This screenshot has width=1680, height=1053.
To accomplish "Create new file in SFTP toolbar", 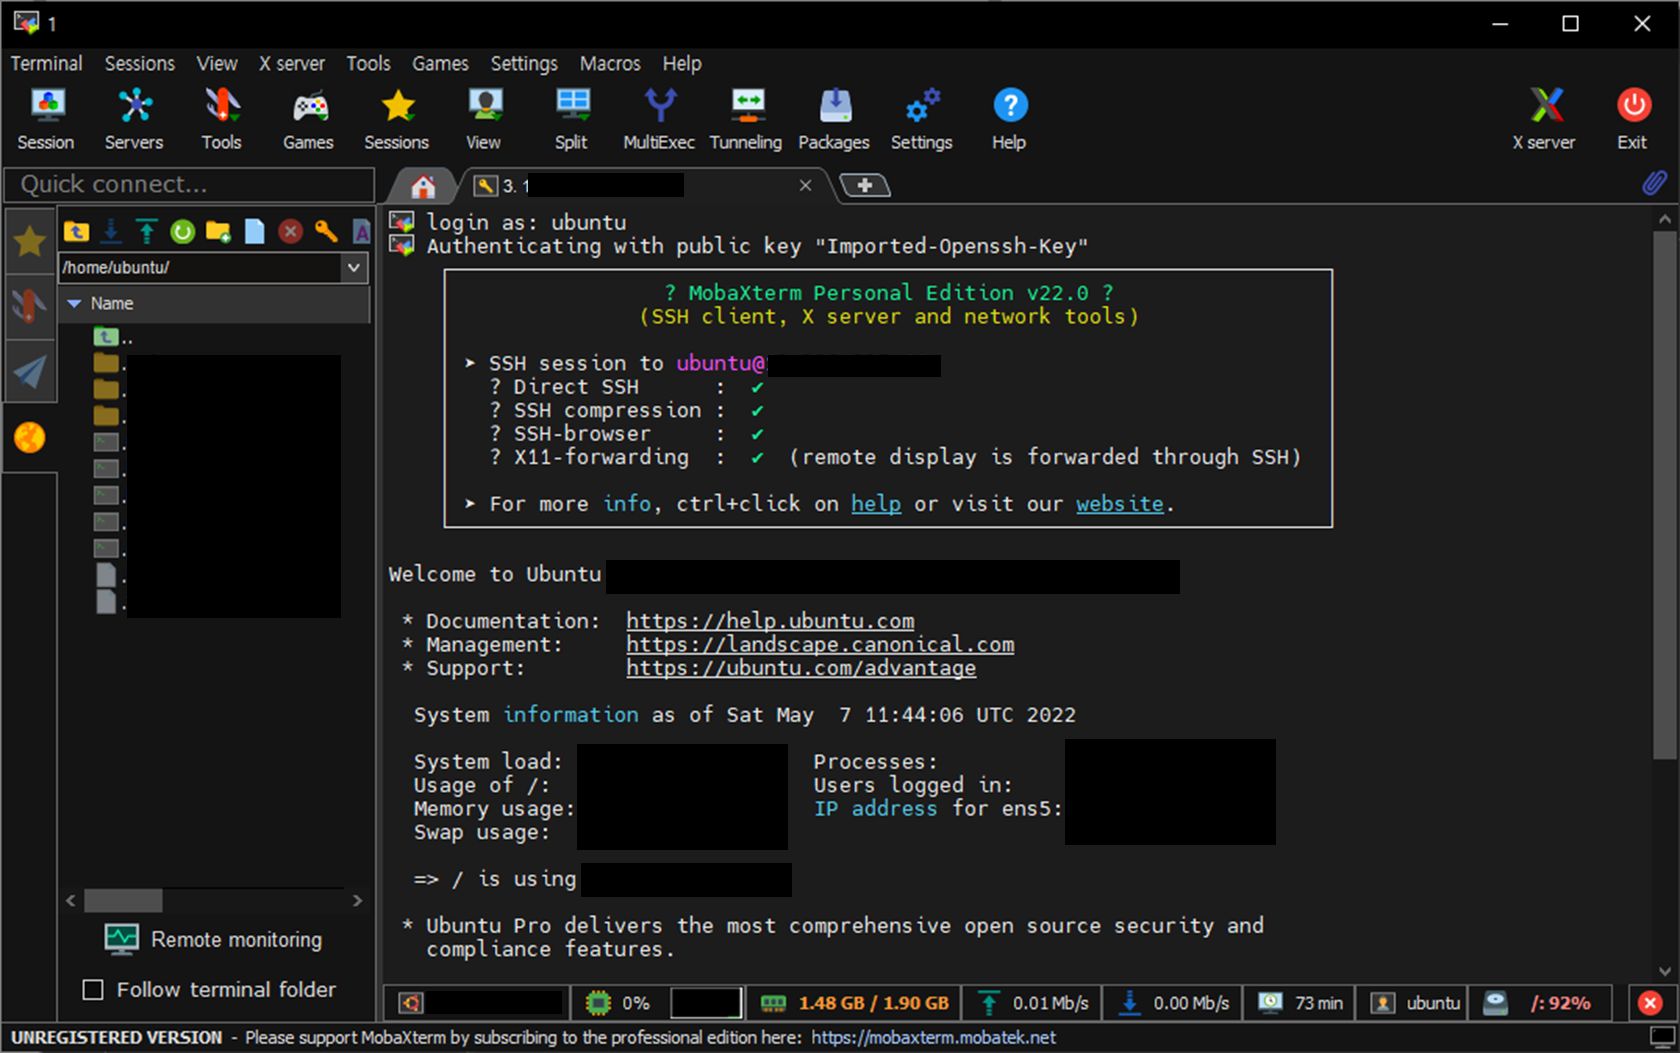I will coord(255,232).
